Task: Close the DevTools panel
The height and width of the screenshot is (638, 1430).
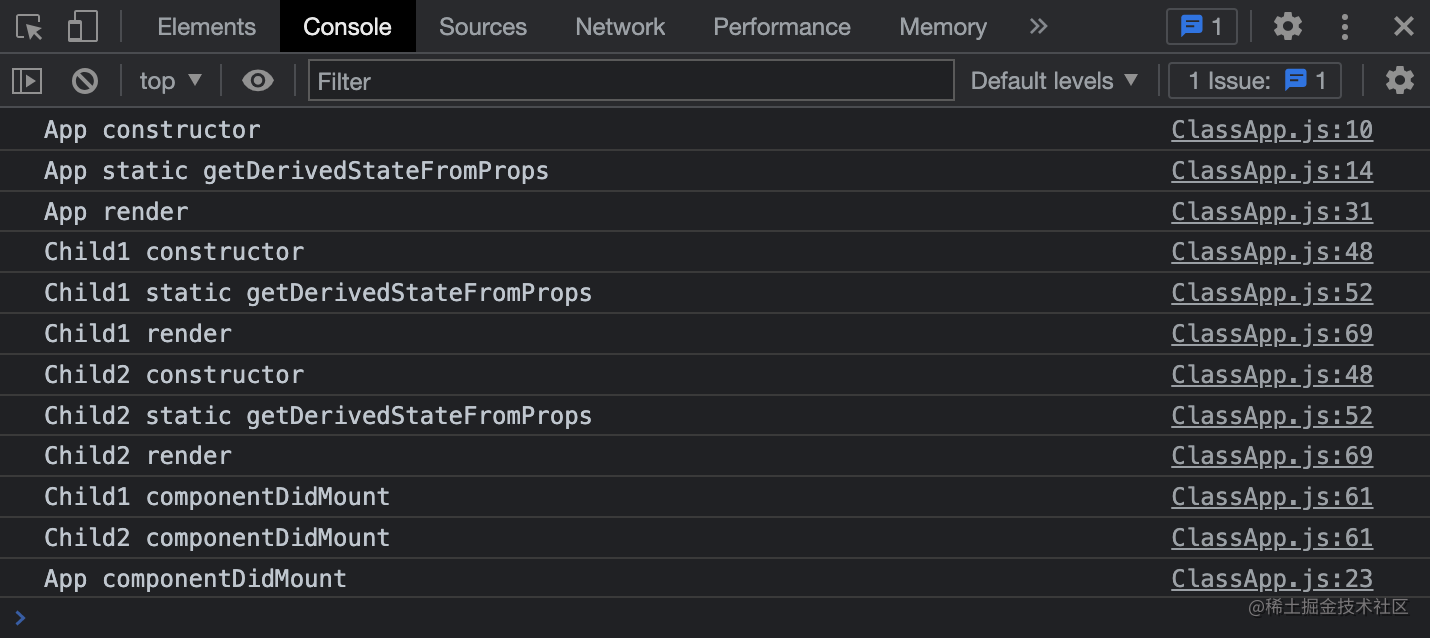Action: pyautogui.click(x=1404, y=27)
